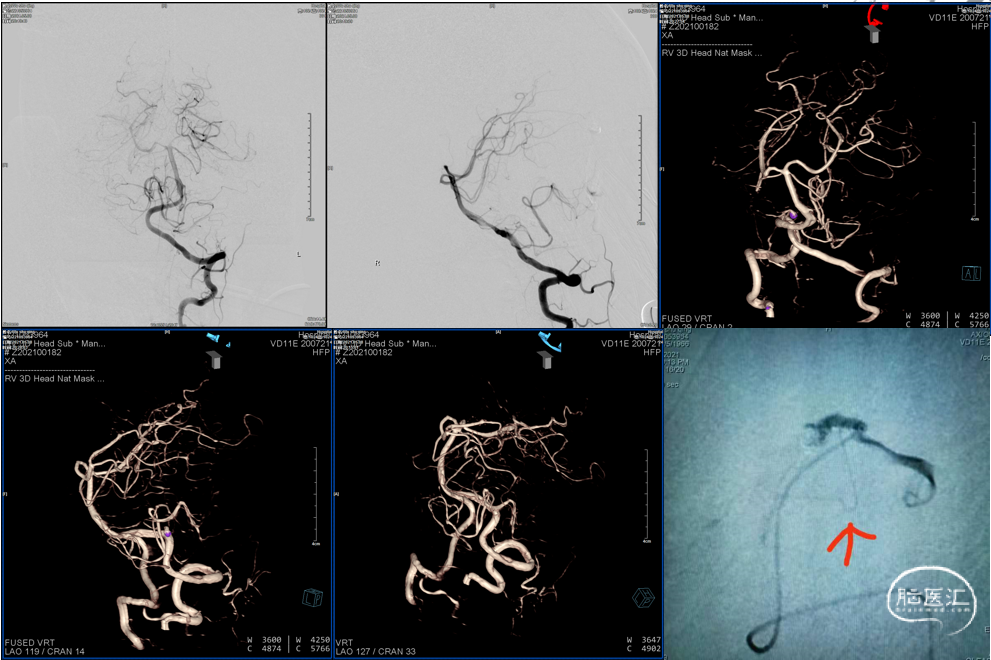The width and height of the screenshot is (991, 660).
Task: Click scale ruler in LAO 127 / CRAN 33 view
Action: [x=646, y=496]
